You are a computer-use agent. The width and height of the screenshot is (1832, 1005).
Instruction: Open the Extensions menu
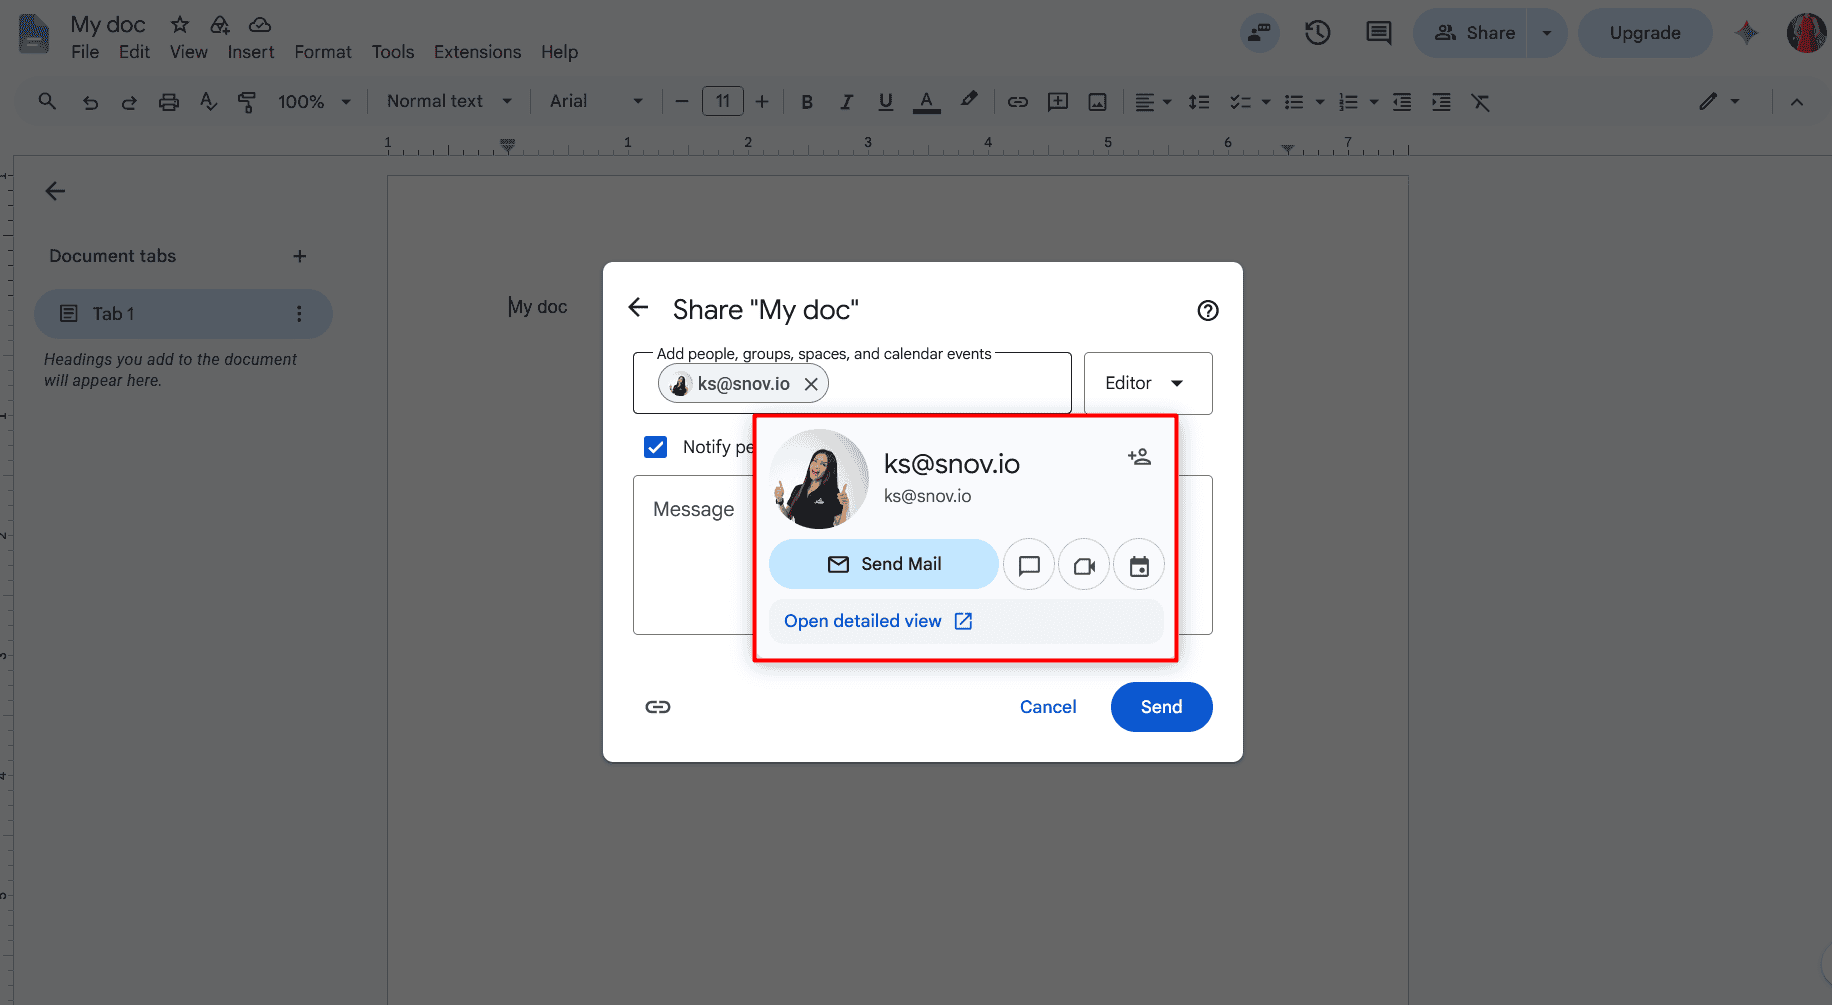point(477,52)
